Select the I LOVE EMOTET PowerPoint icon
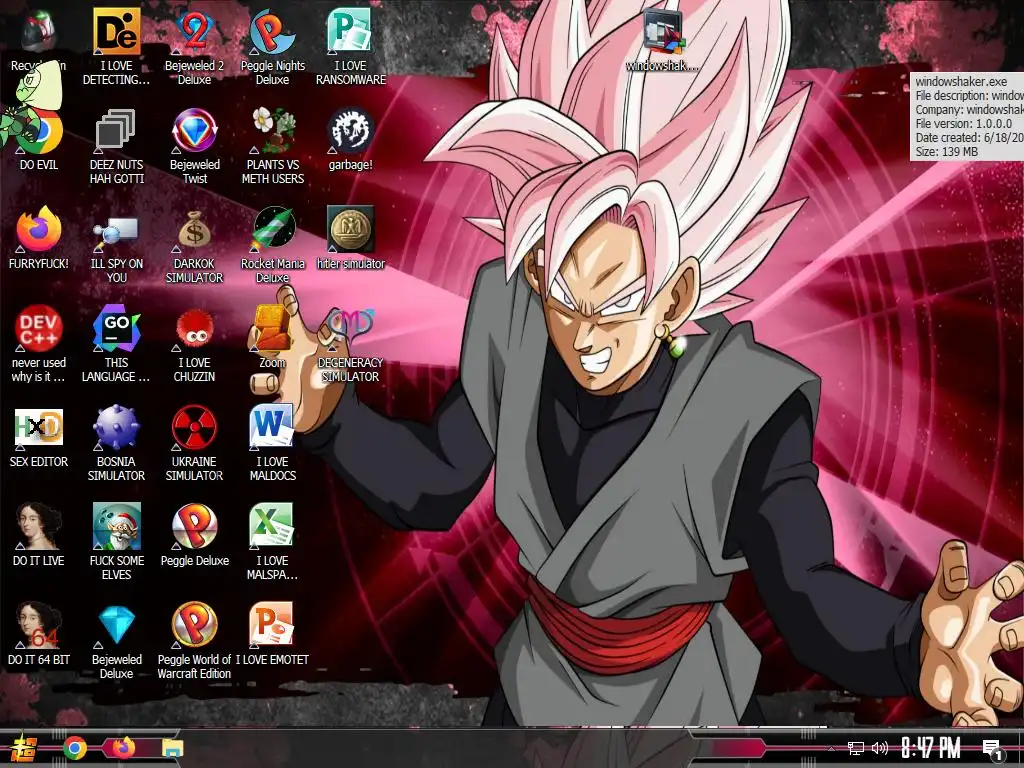The height and width of the screenshot is (768, 1024). [x=272, y=626]
